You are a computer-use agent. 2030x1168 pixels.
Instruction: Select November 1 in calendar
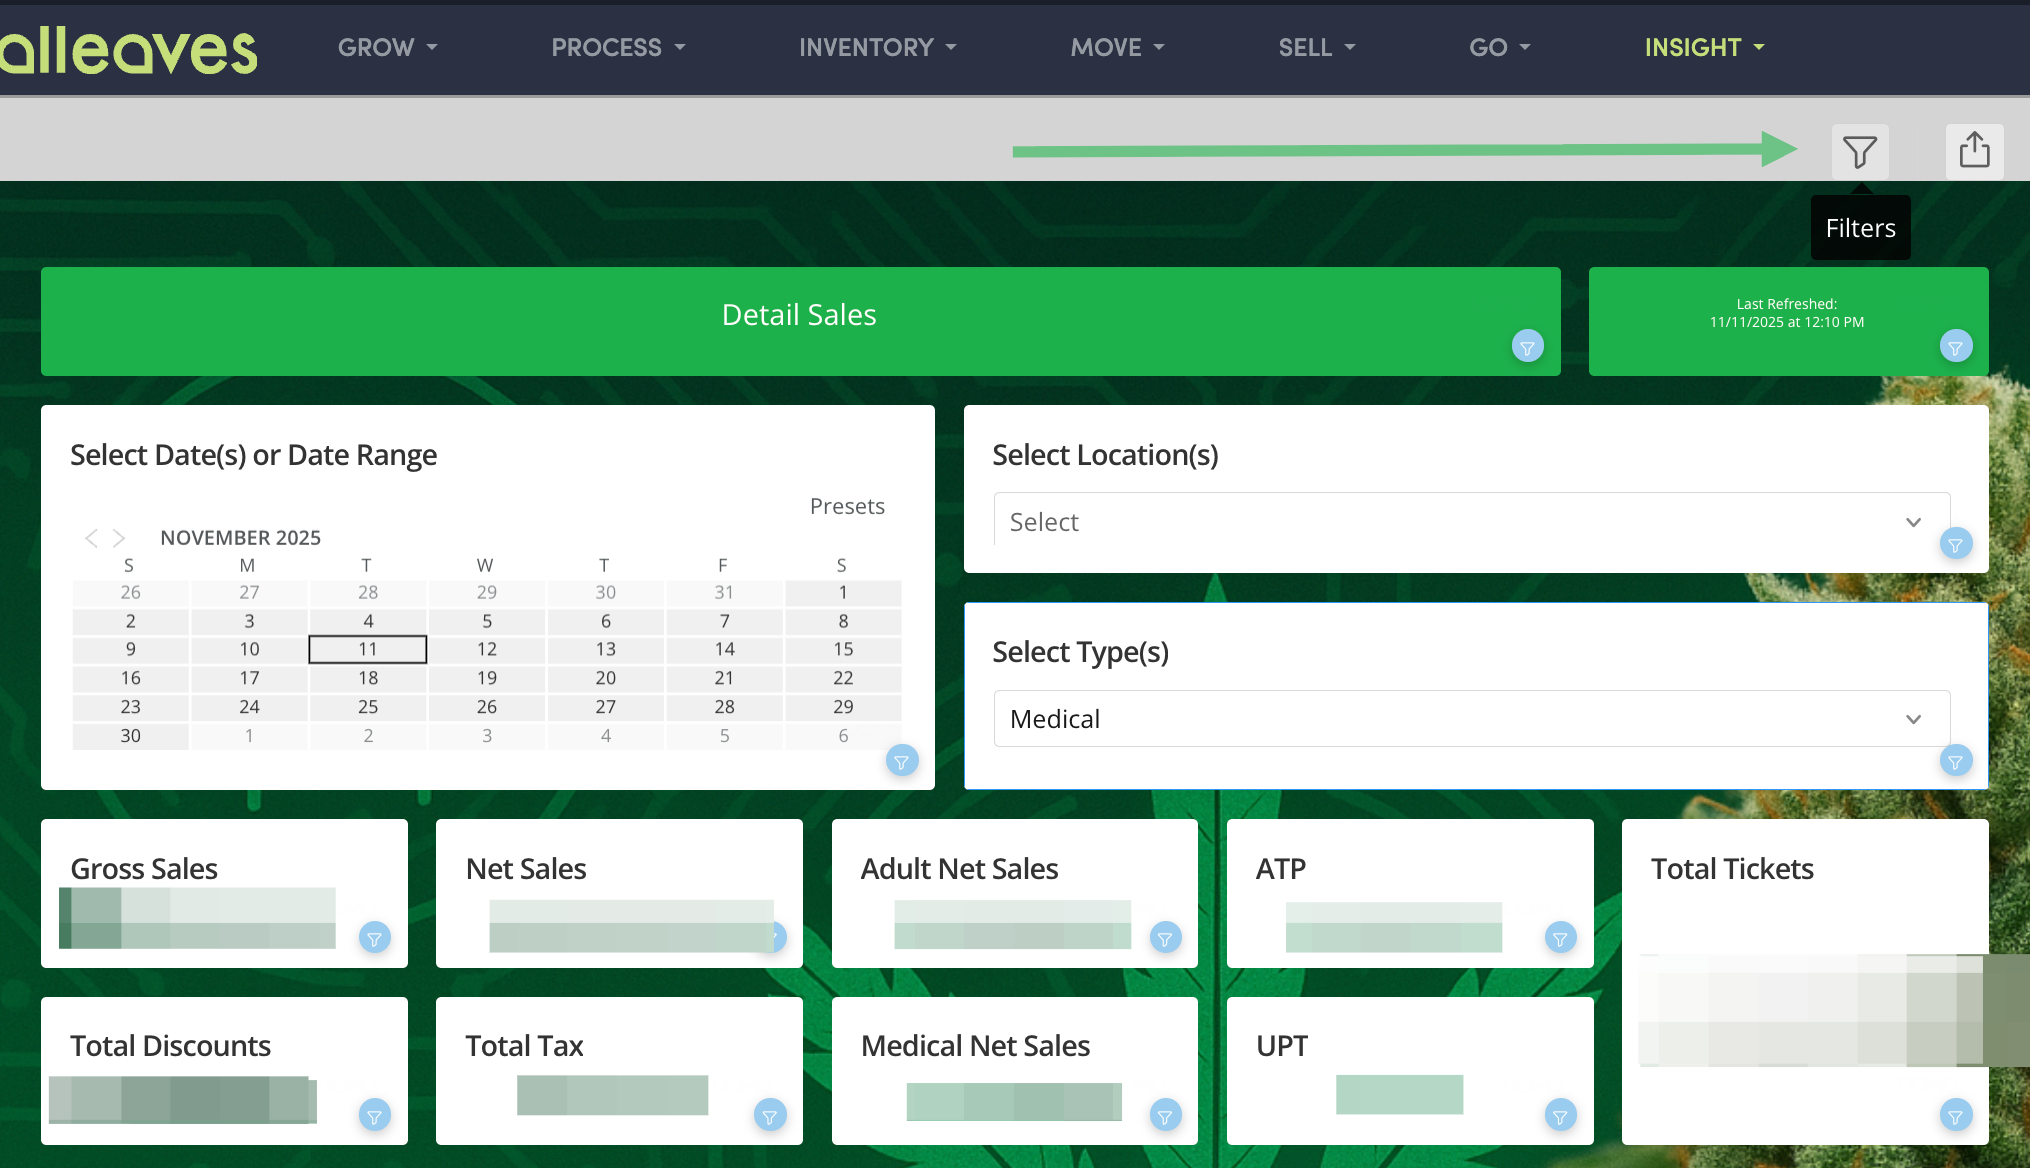coord(843,592)
